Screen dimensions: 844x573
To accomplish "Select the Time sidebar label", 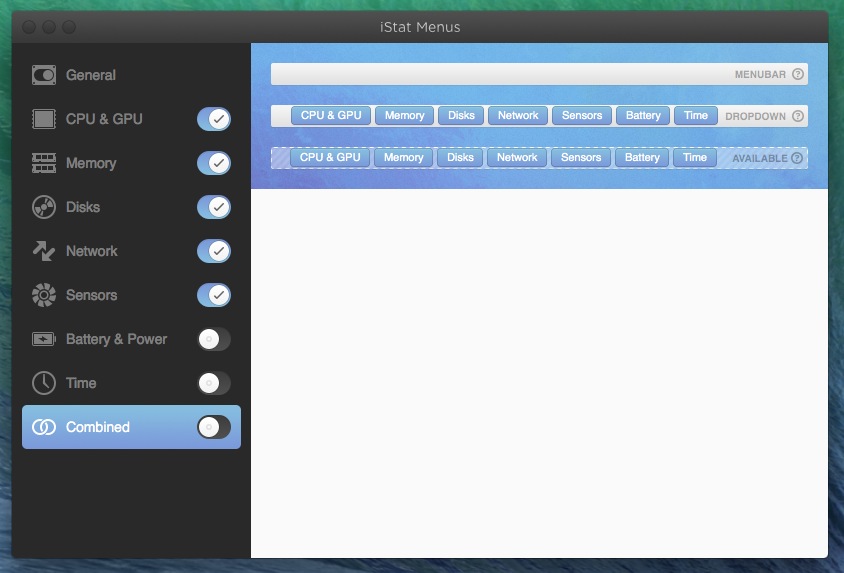I will pyautogui.click(x=81, y=383).
